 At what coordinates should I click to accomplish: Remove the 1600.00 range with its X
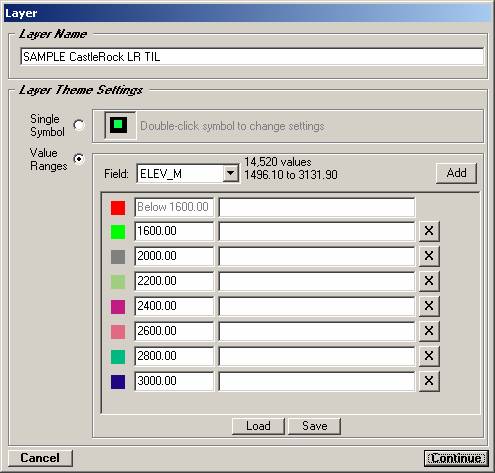coord(429,231)
